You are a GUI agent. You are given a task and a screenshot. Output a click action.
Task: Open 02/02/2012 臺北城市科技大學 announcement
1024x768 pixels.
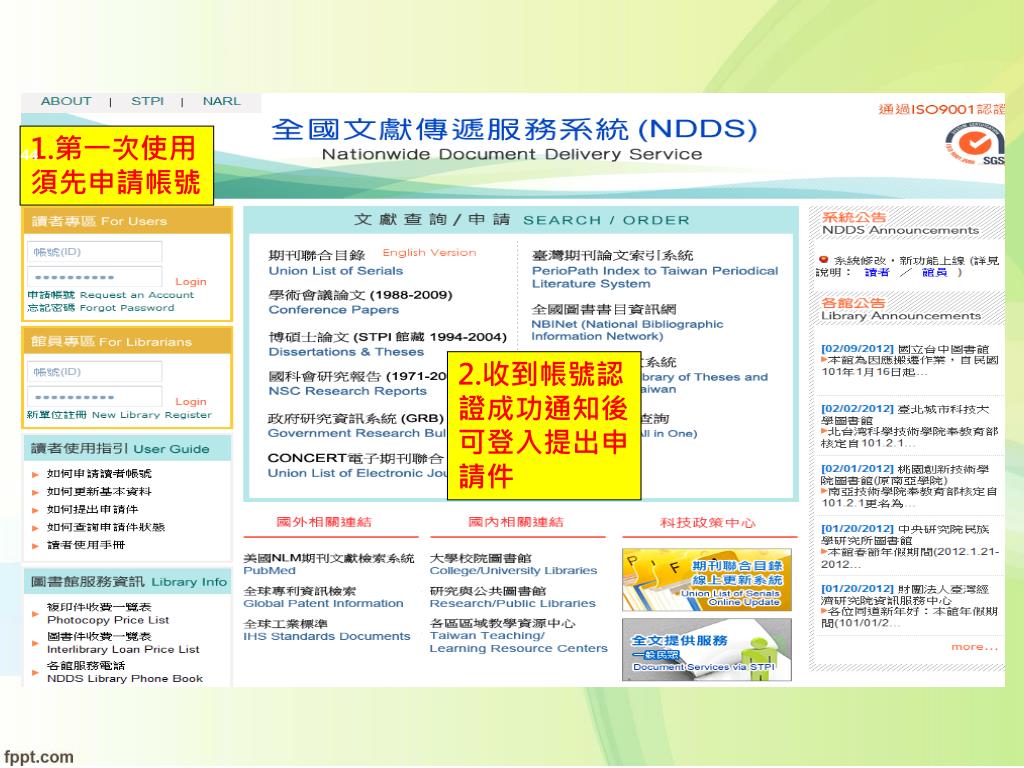(x=910, y=426)
